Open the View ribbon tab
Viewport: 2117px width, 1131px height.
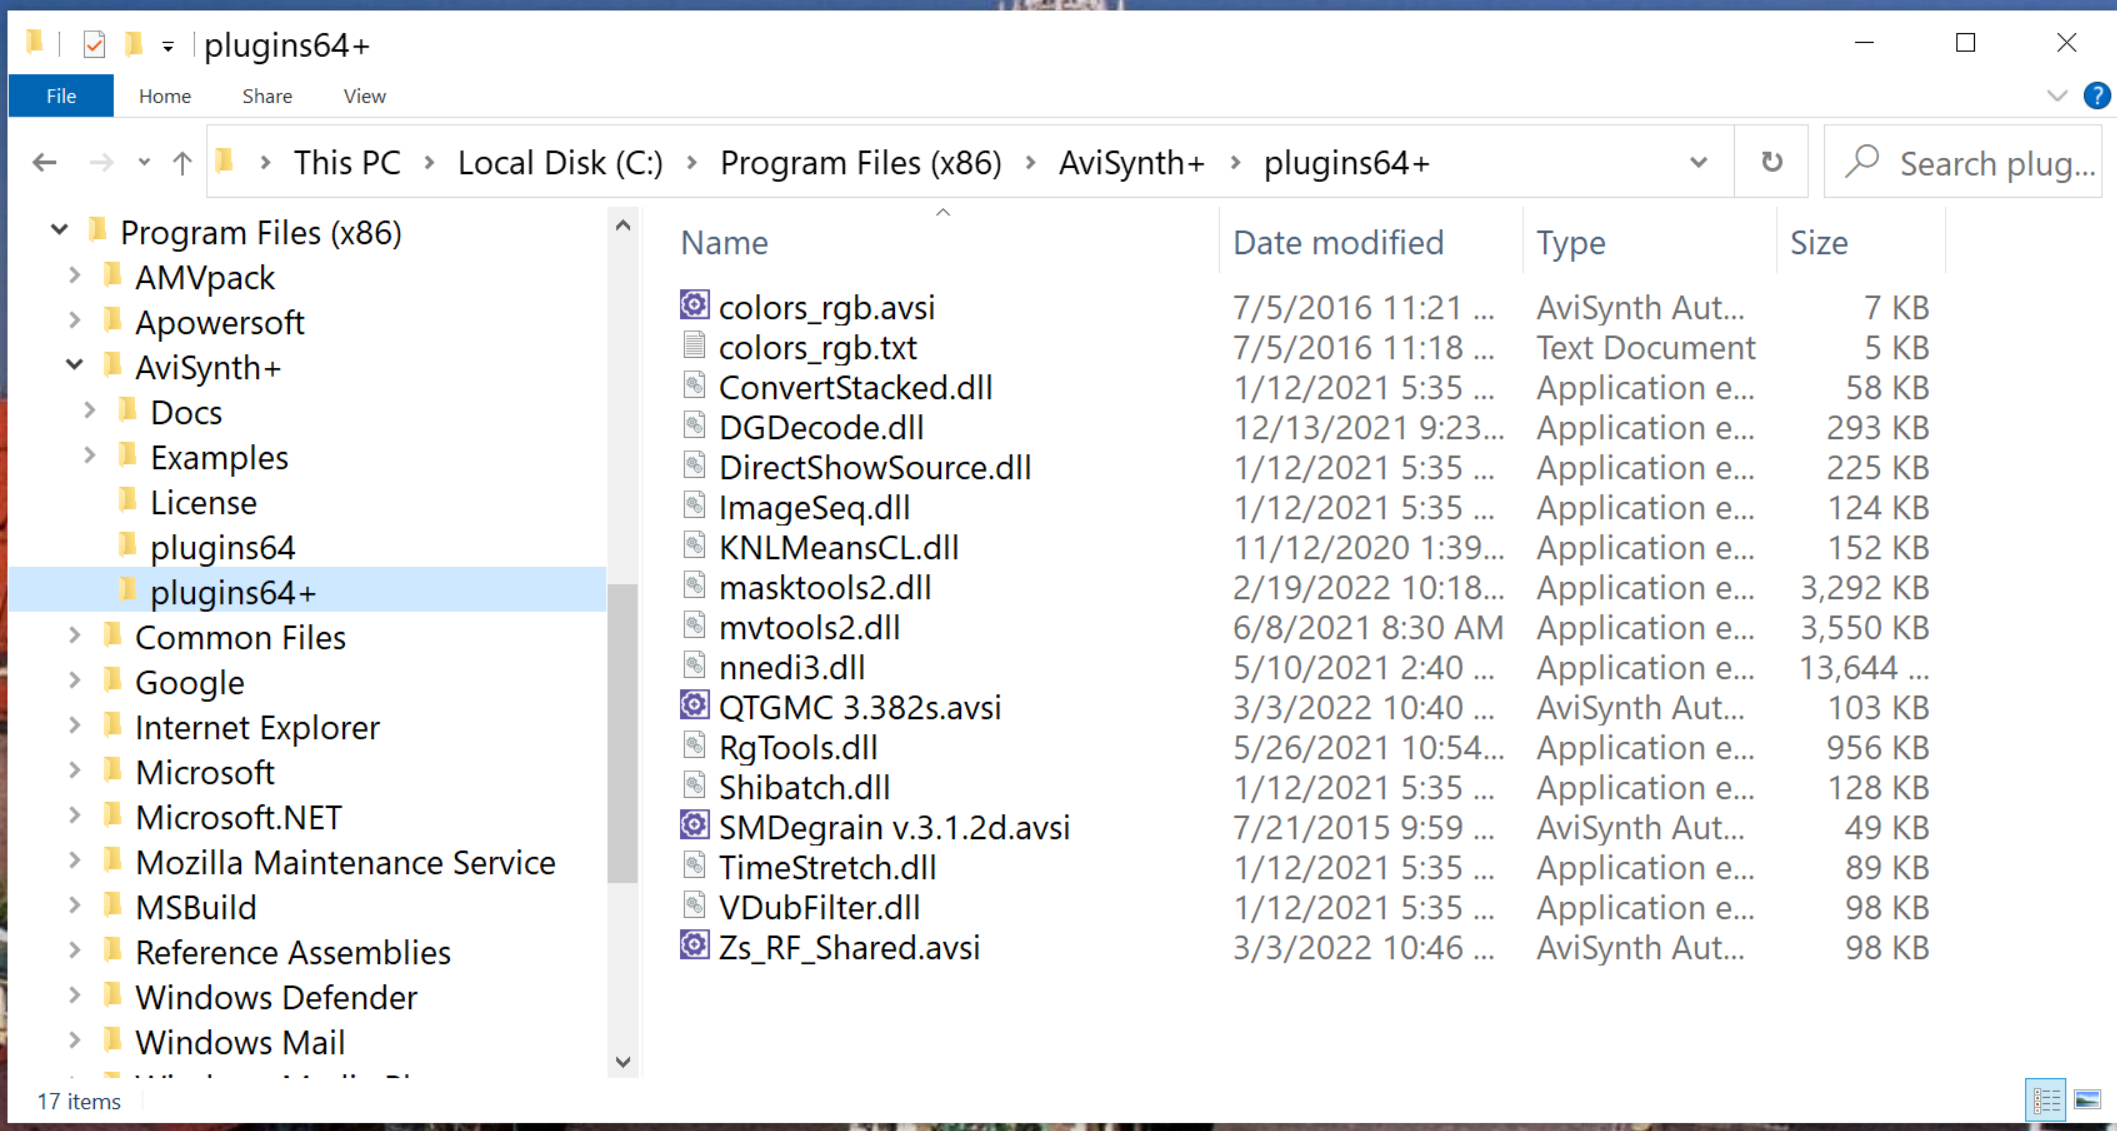tap(364, 96)
